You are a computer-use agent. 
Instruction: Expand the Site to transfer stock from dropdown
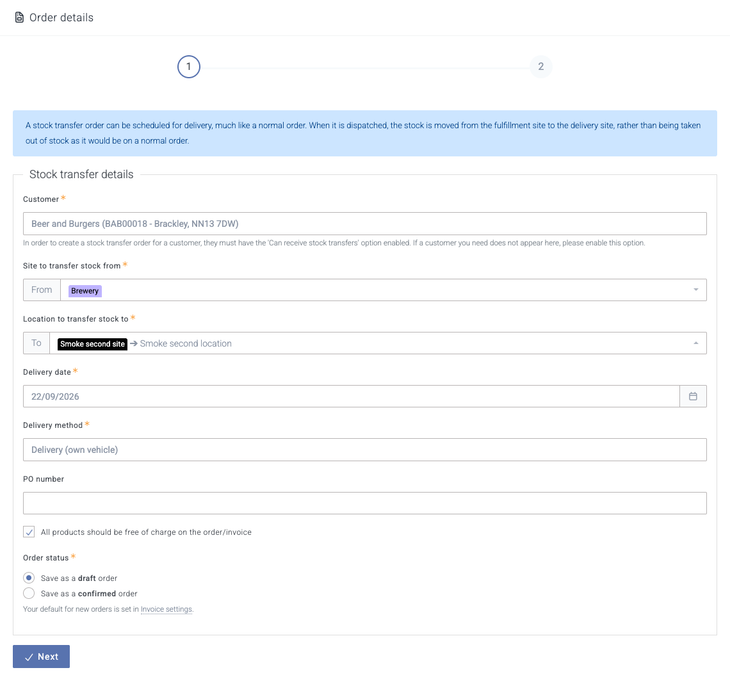(696, 290)
